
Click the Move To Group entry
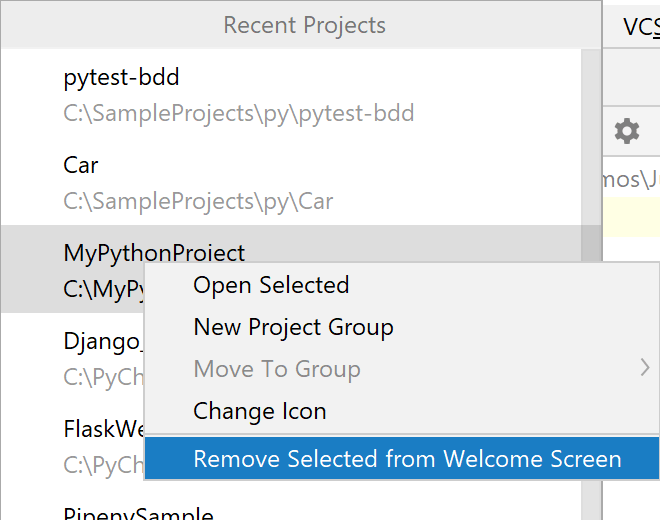(x=277, y=369)
